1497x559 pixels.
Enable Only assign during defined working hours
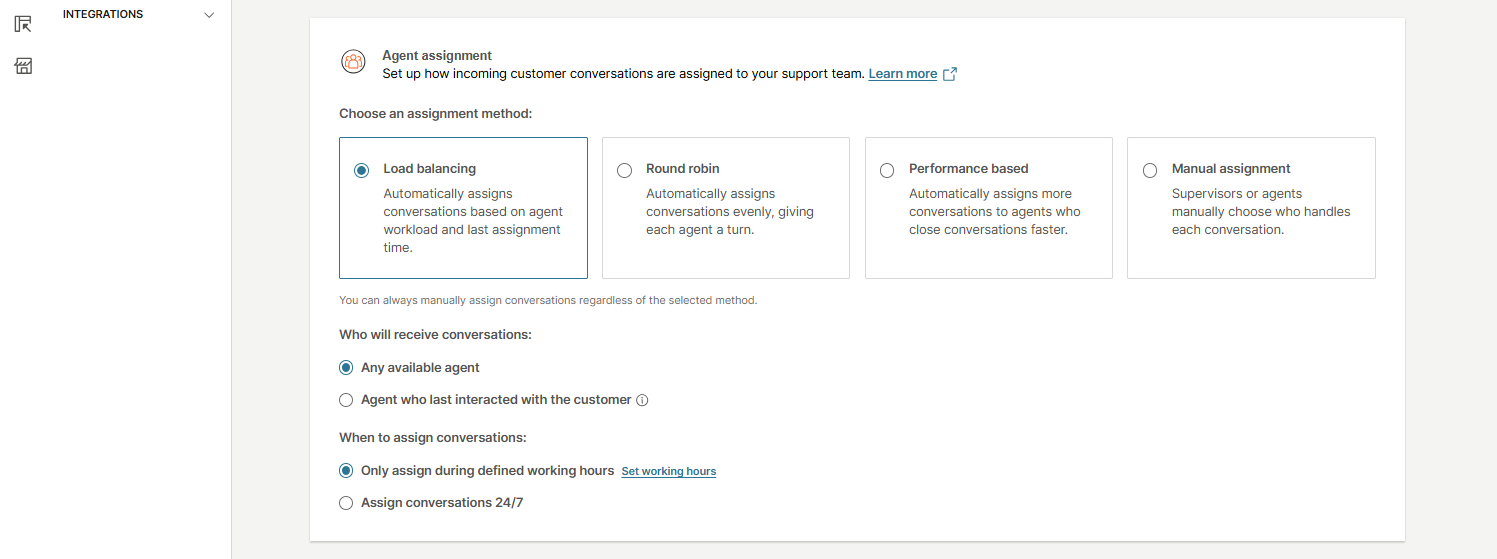[x=346, y=471]
